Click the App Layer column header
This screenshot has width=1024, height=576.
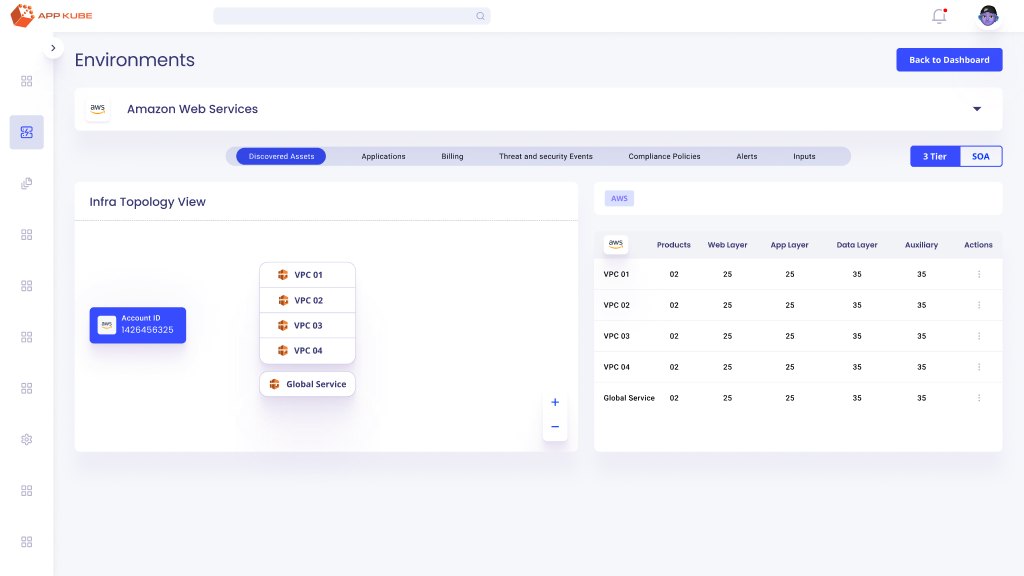click(x=790, y=245)
